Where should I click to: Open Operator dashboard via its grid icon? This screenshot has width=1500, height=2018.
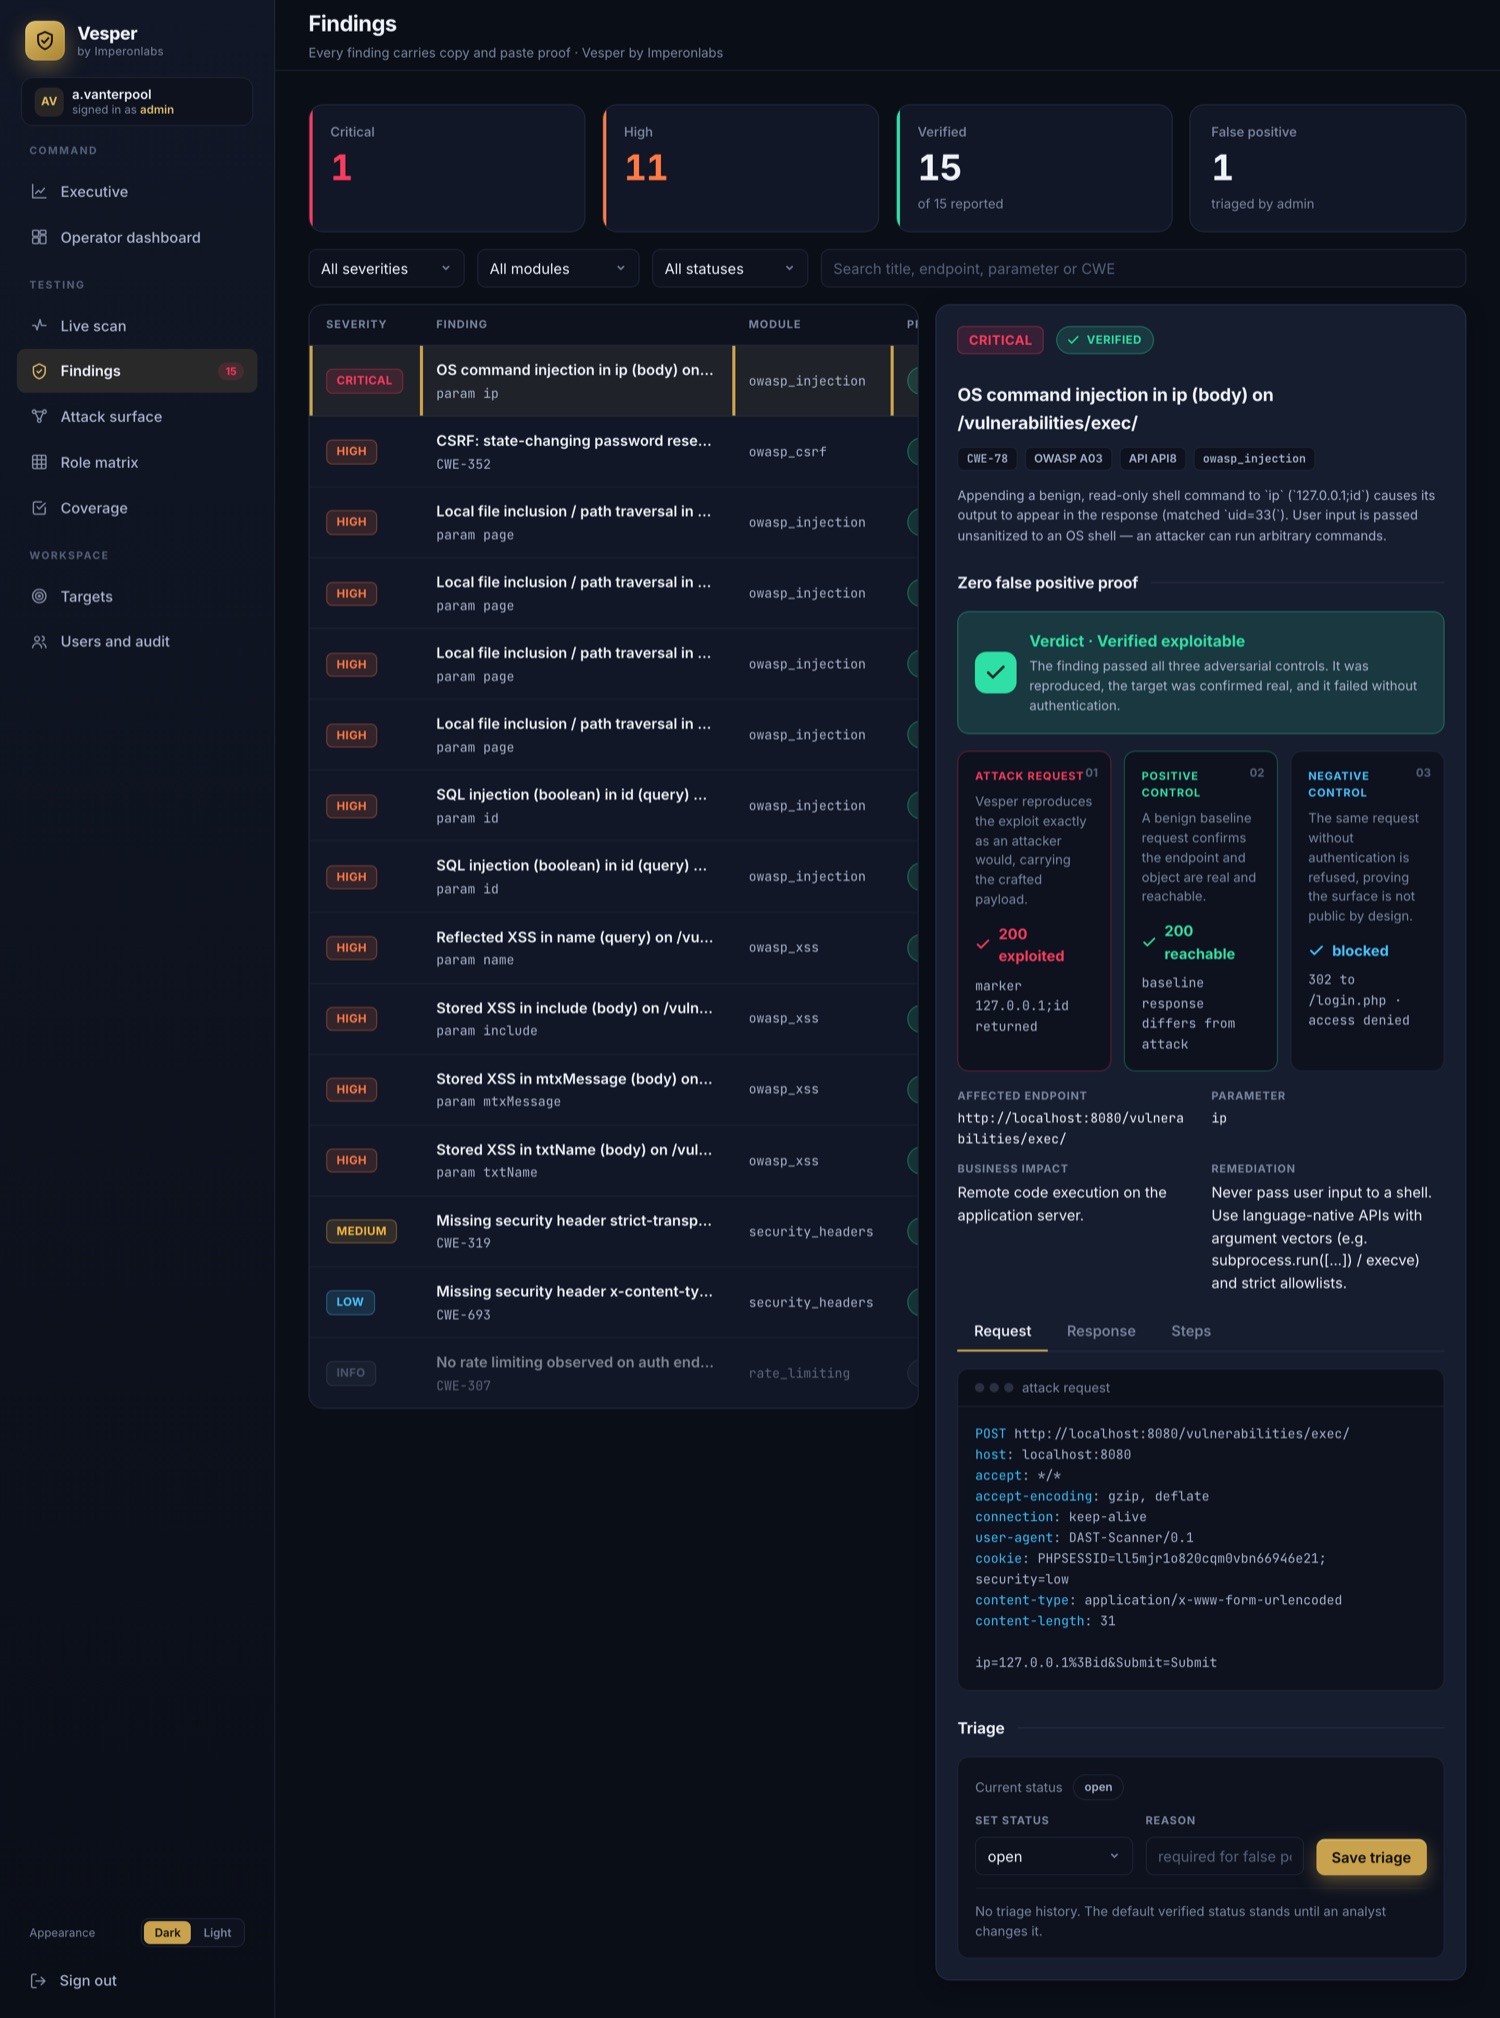pyautogui.click(x=39, y=237)
